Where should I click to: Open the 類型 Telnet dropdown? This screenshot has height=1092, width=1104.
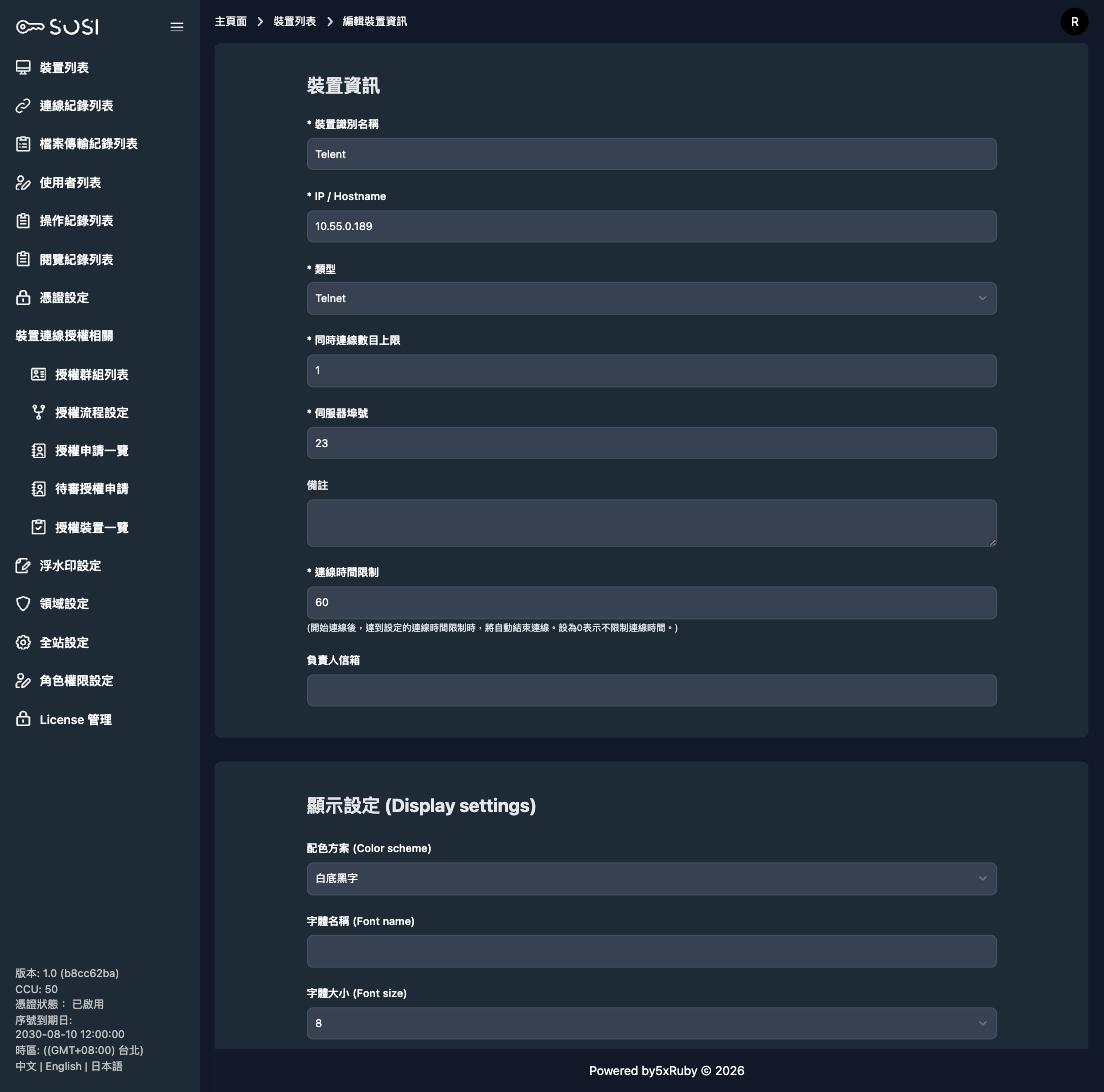point(651,299)
